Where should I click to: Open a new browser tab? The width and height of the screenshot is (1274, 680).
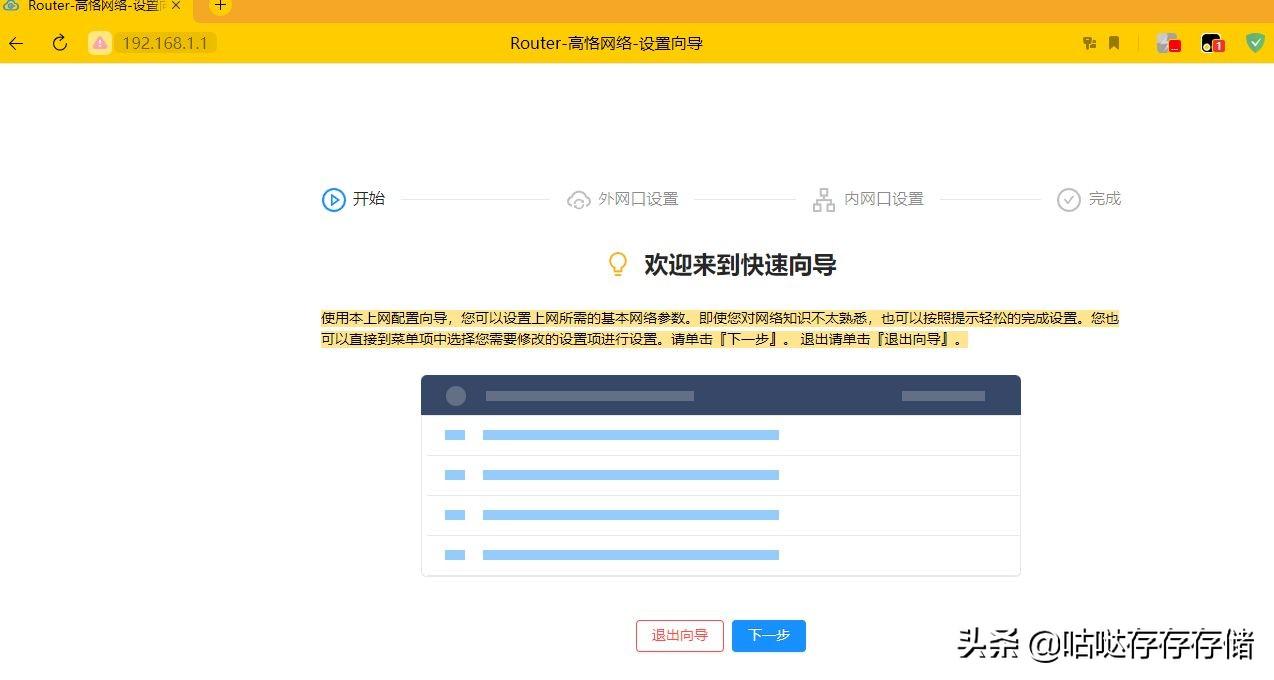tap(218, 7)
